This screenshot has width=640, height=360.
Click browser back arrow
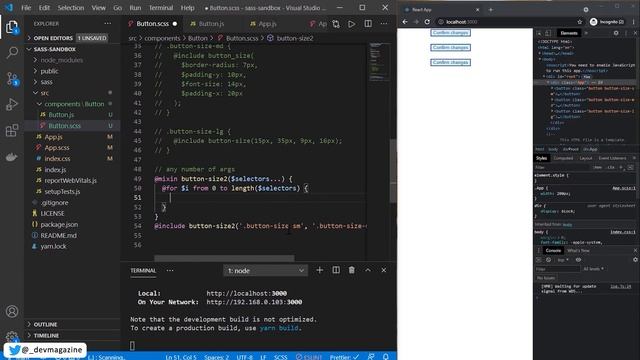click(x=405, y=22)
